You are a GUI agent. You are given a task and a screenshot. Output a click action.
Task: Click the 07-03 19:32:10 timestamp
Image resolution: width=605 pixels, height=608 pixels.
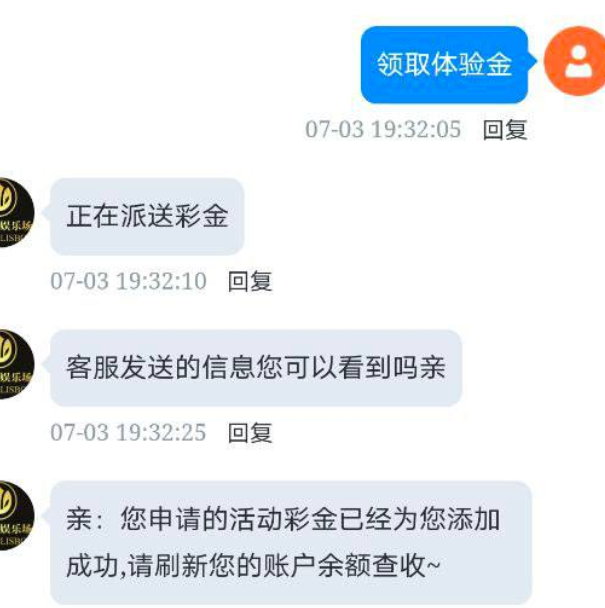[x=128, y=281]
